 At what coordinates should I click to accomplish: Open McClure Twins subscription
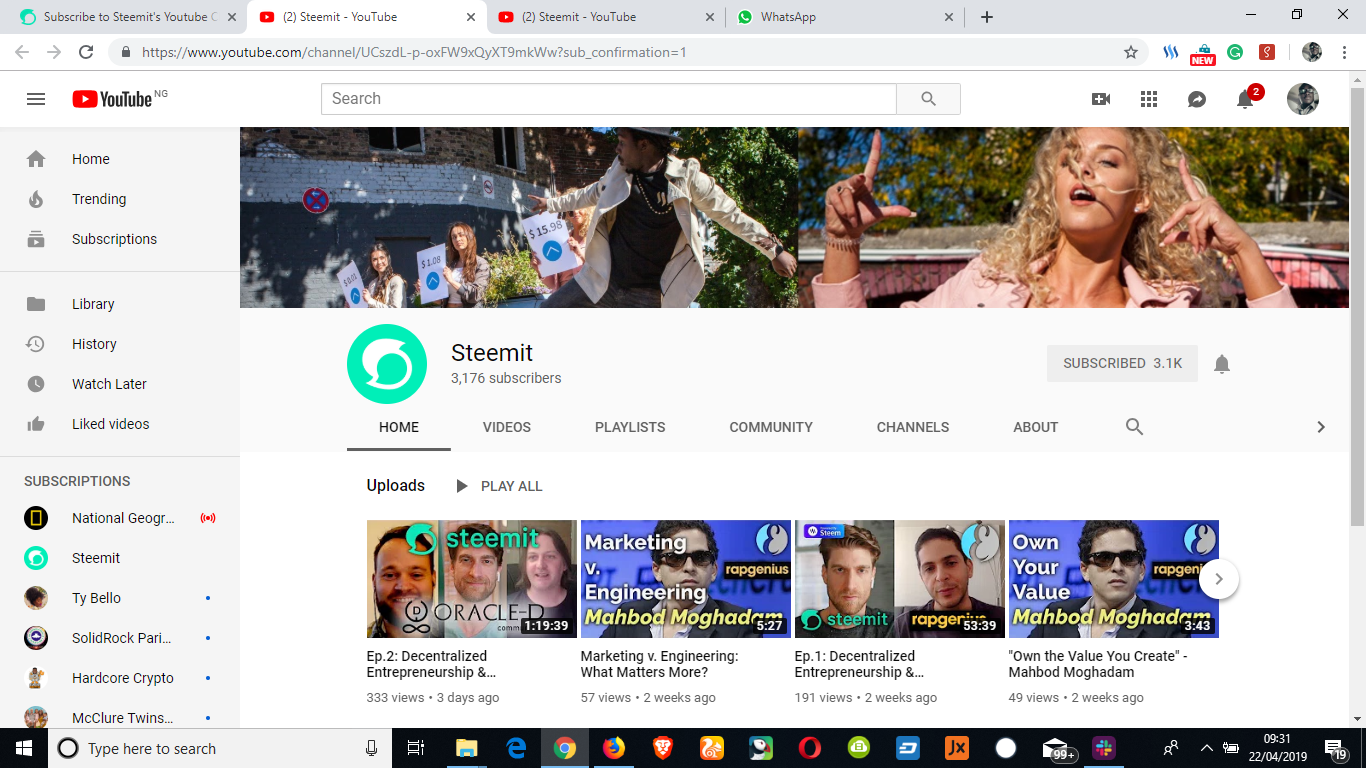120,717
